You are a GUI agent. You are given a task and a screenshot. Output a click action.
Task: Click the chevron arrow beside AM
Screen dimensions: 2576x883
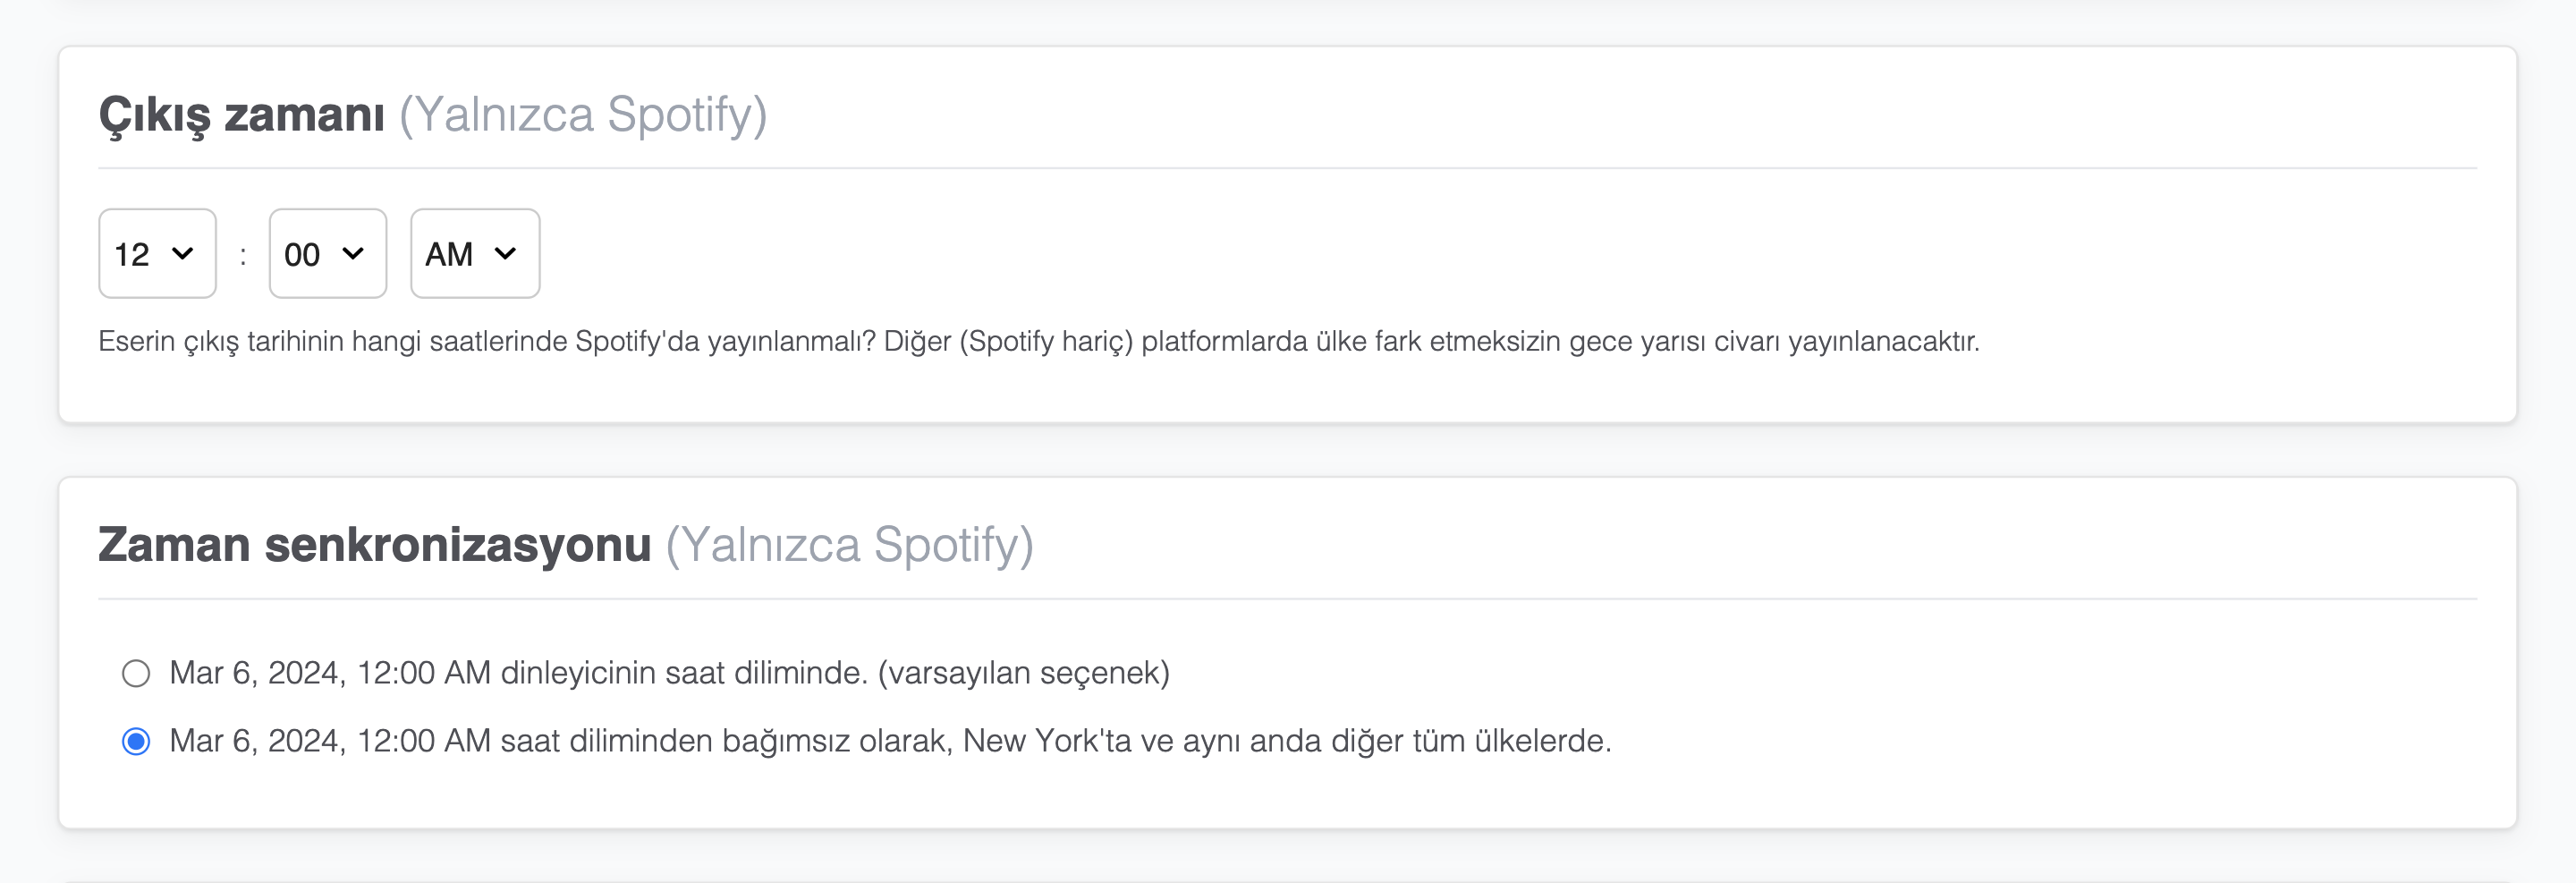(506, 254)
